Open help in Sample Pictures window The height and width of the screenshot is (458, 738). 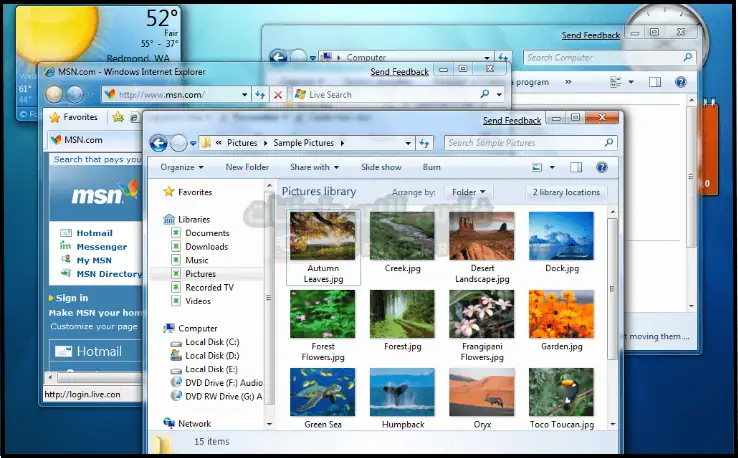point(602,167)
